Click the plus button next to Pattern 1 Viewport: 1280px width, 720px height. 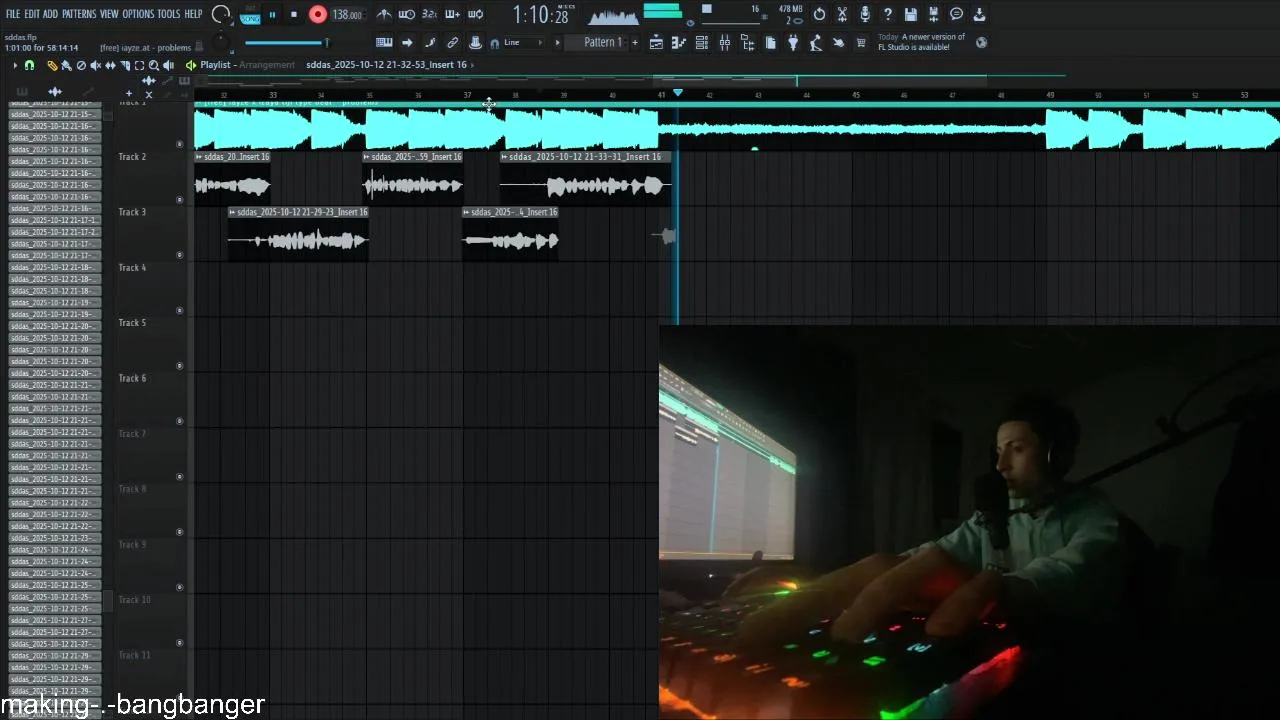635,42
